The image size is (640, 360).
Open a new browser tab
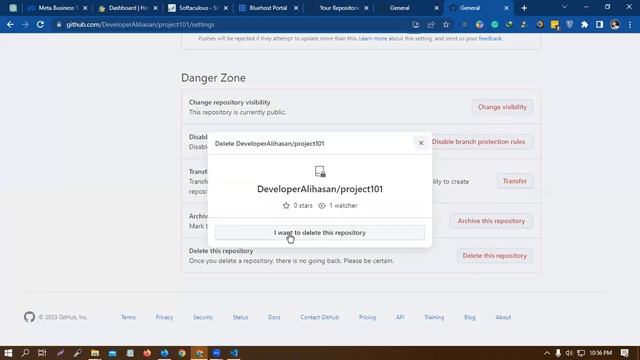coord(524,8)
